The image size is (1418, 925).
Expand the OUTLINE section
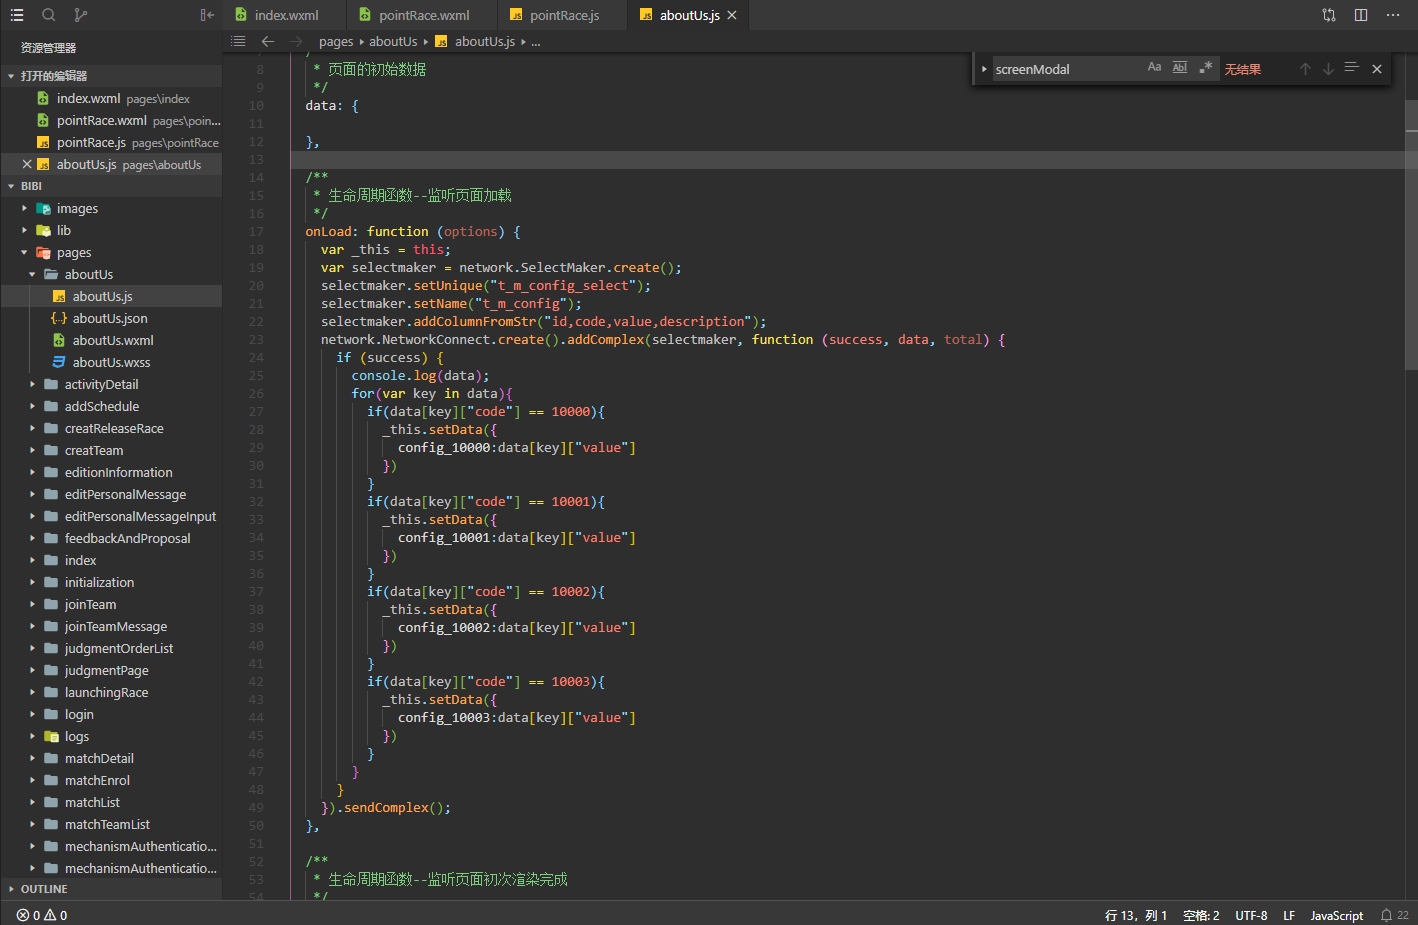click(11, 889)
